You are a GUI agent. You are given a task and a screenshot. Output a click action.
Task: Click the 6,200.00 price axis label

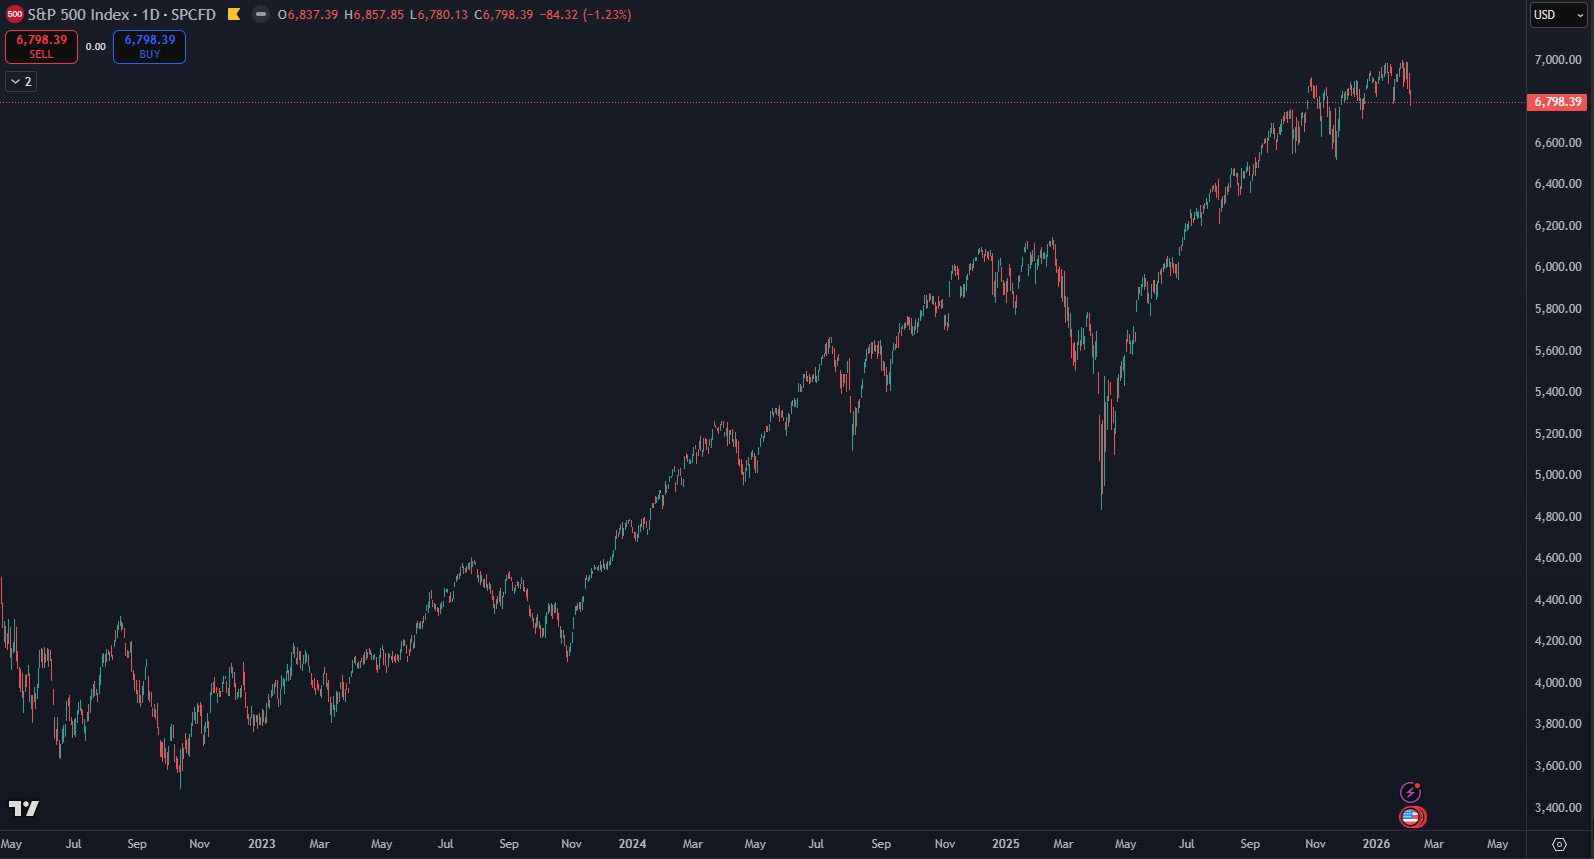(1558, 226)
